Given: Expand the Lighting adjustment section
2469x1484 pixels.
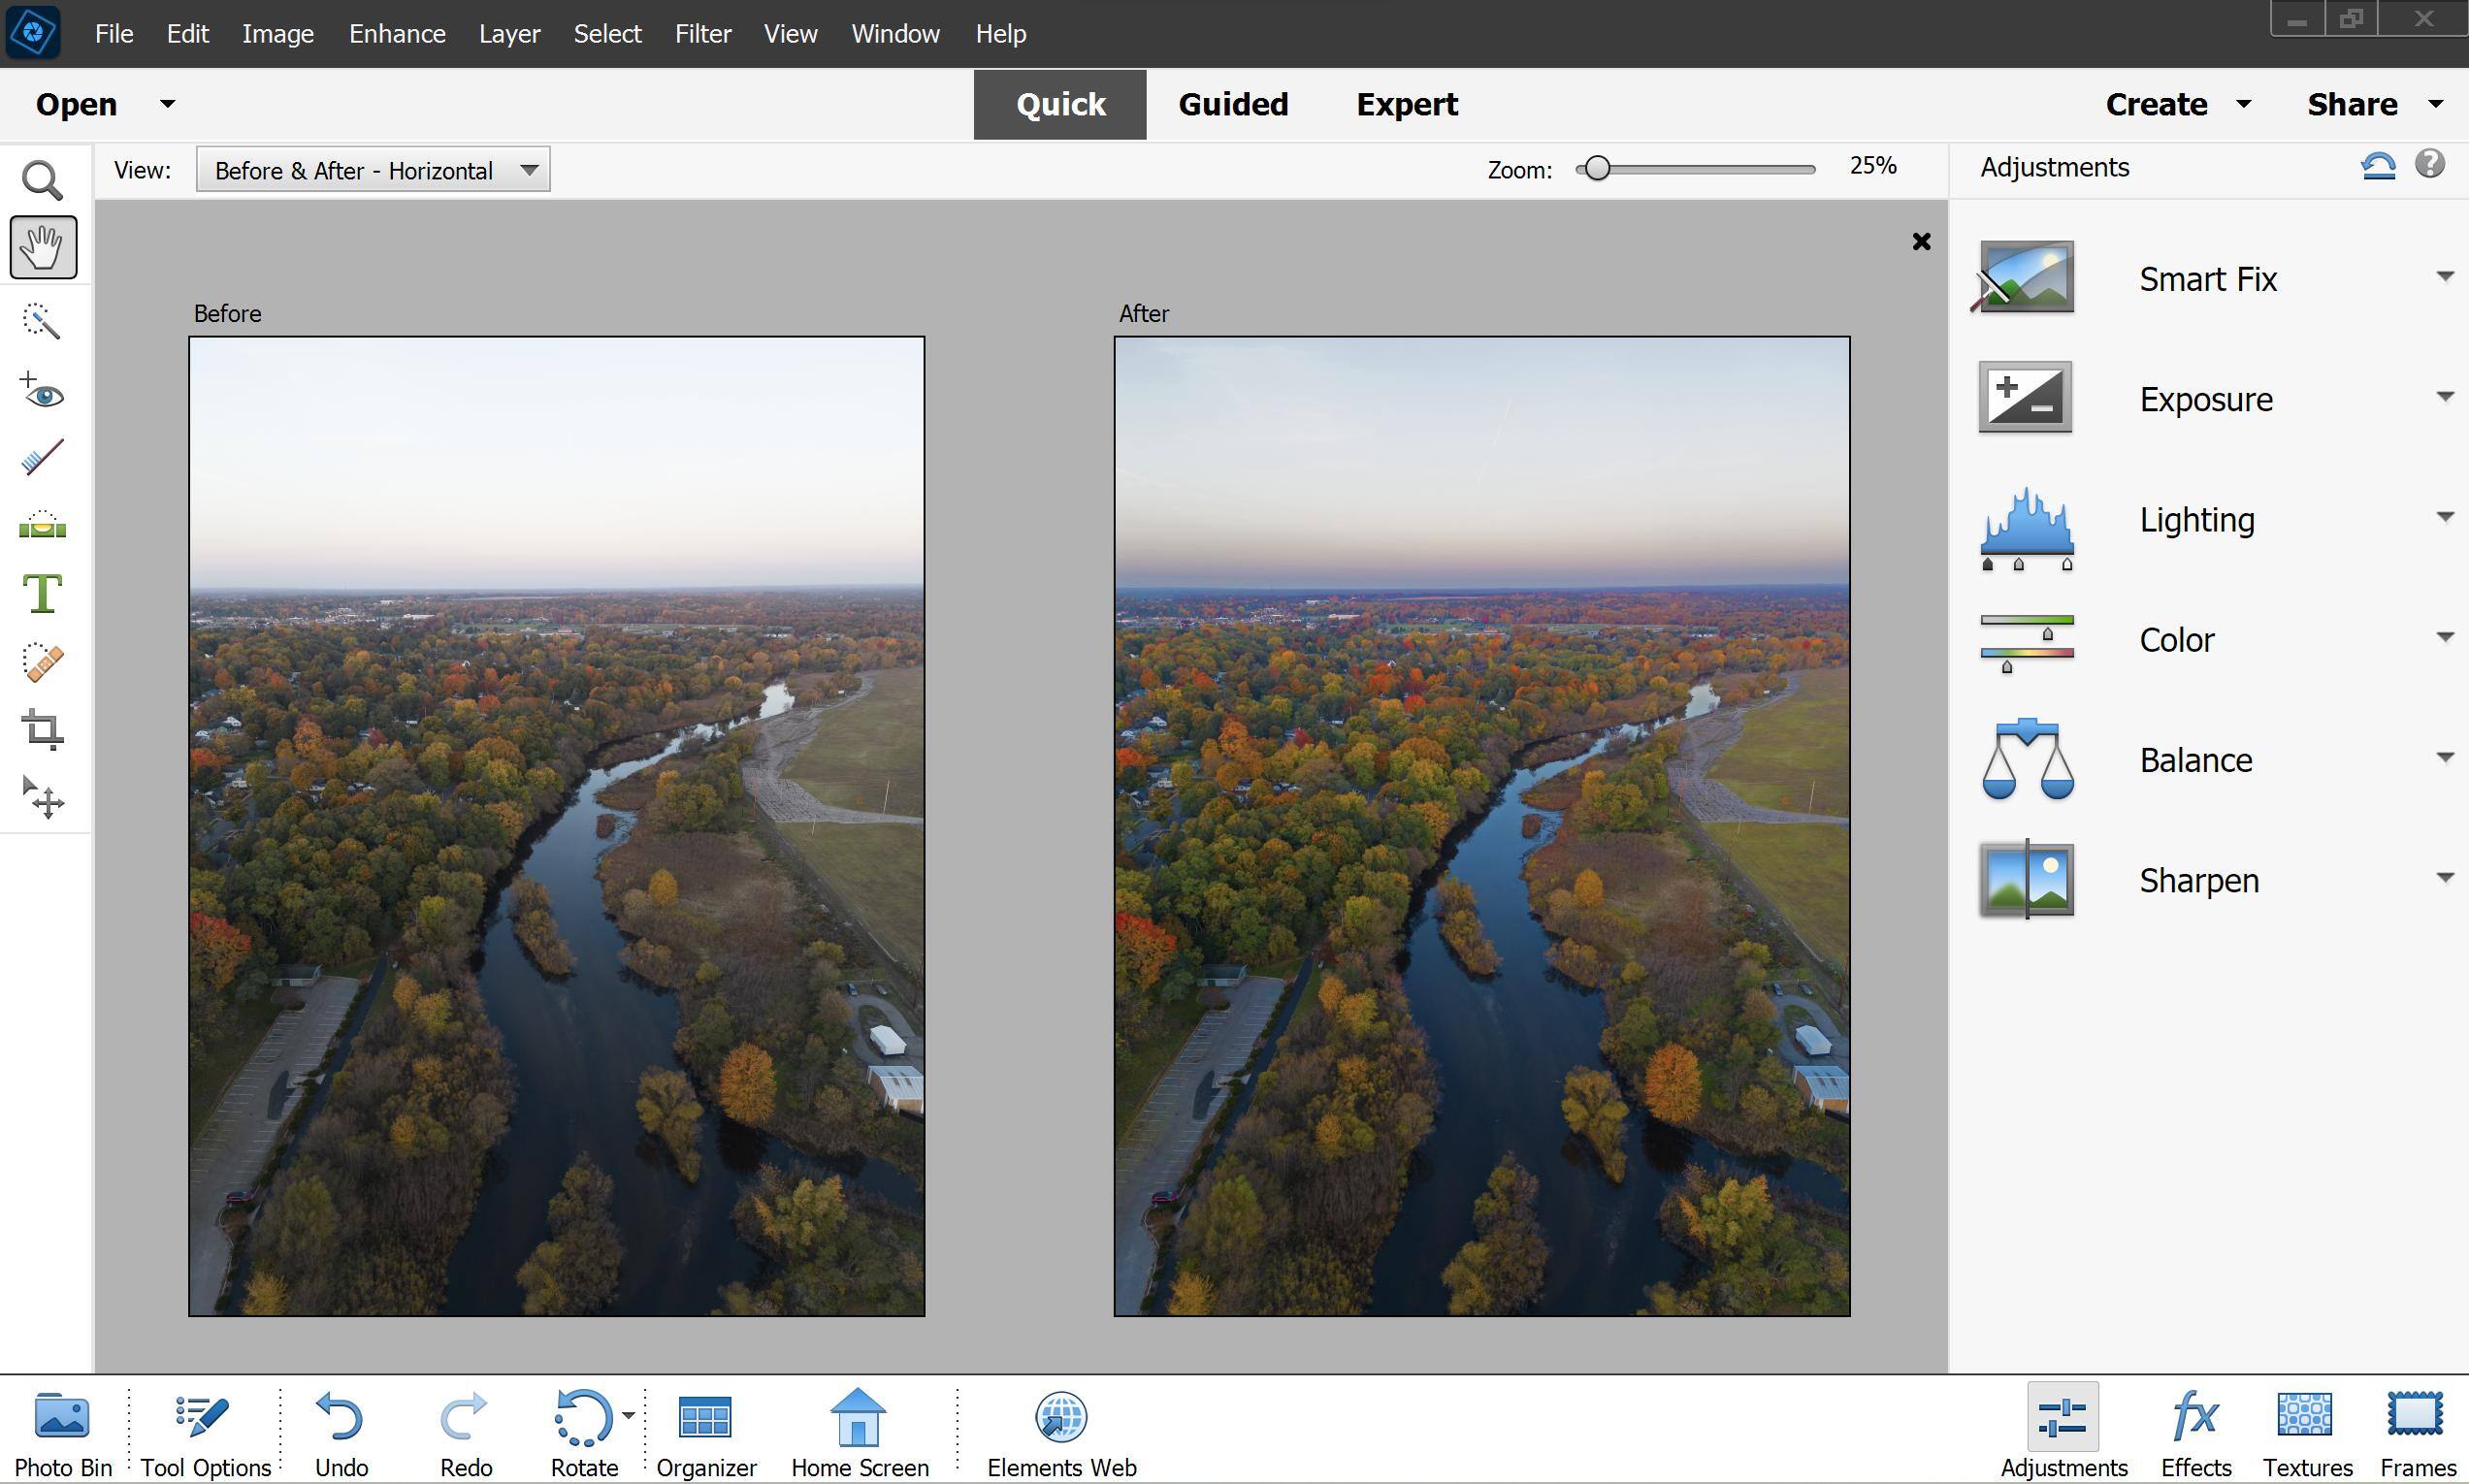Looking at the screenshot, I should [x=2444, y=517].
